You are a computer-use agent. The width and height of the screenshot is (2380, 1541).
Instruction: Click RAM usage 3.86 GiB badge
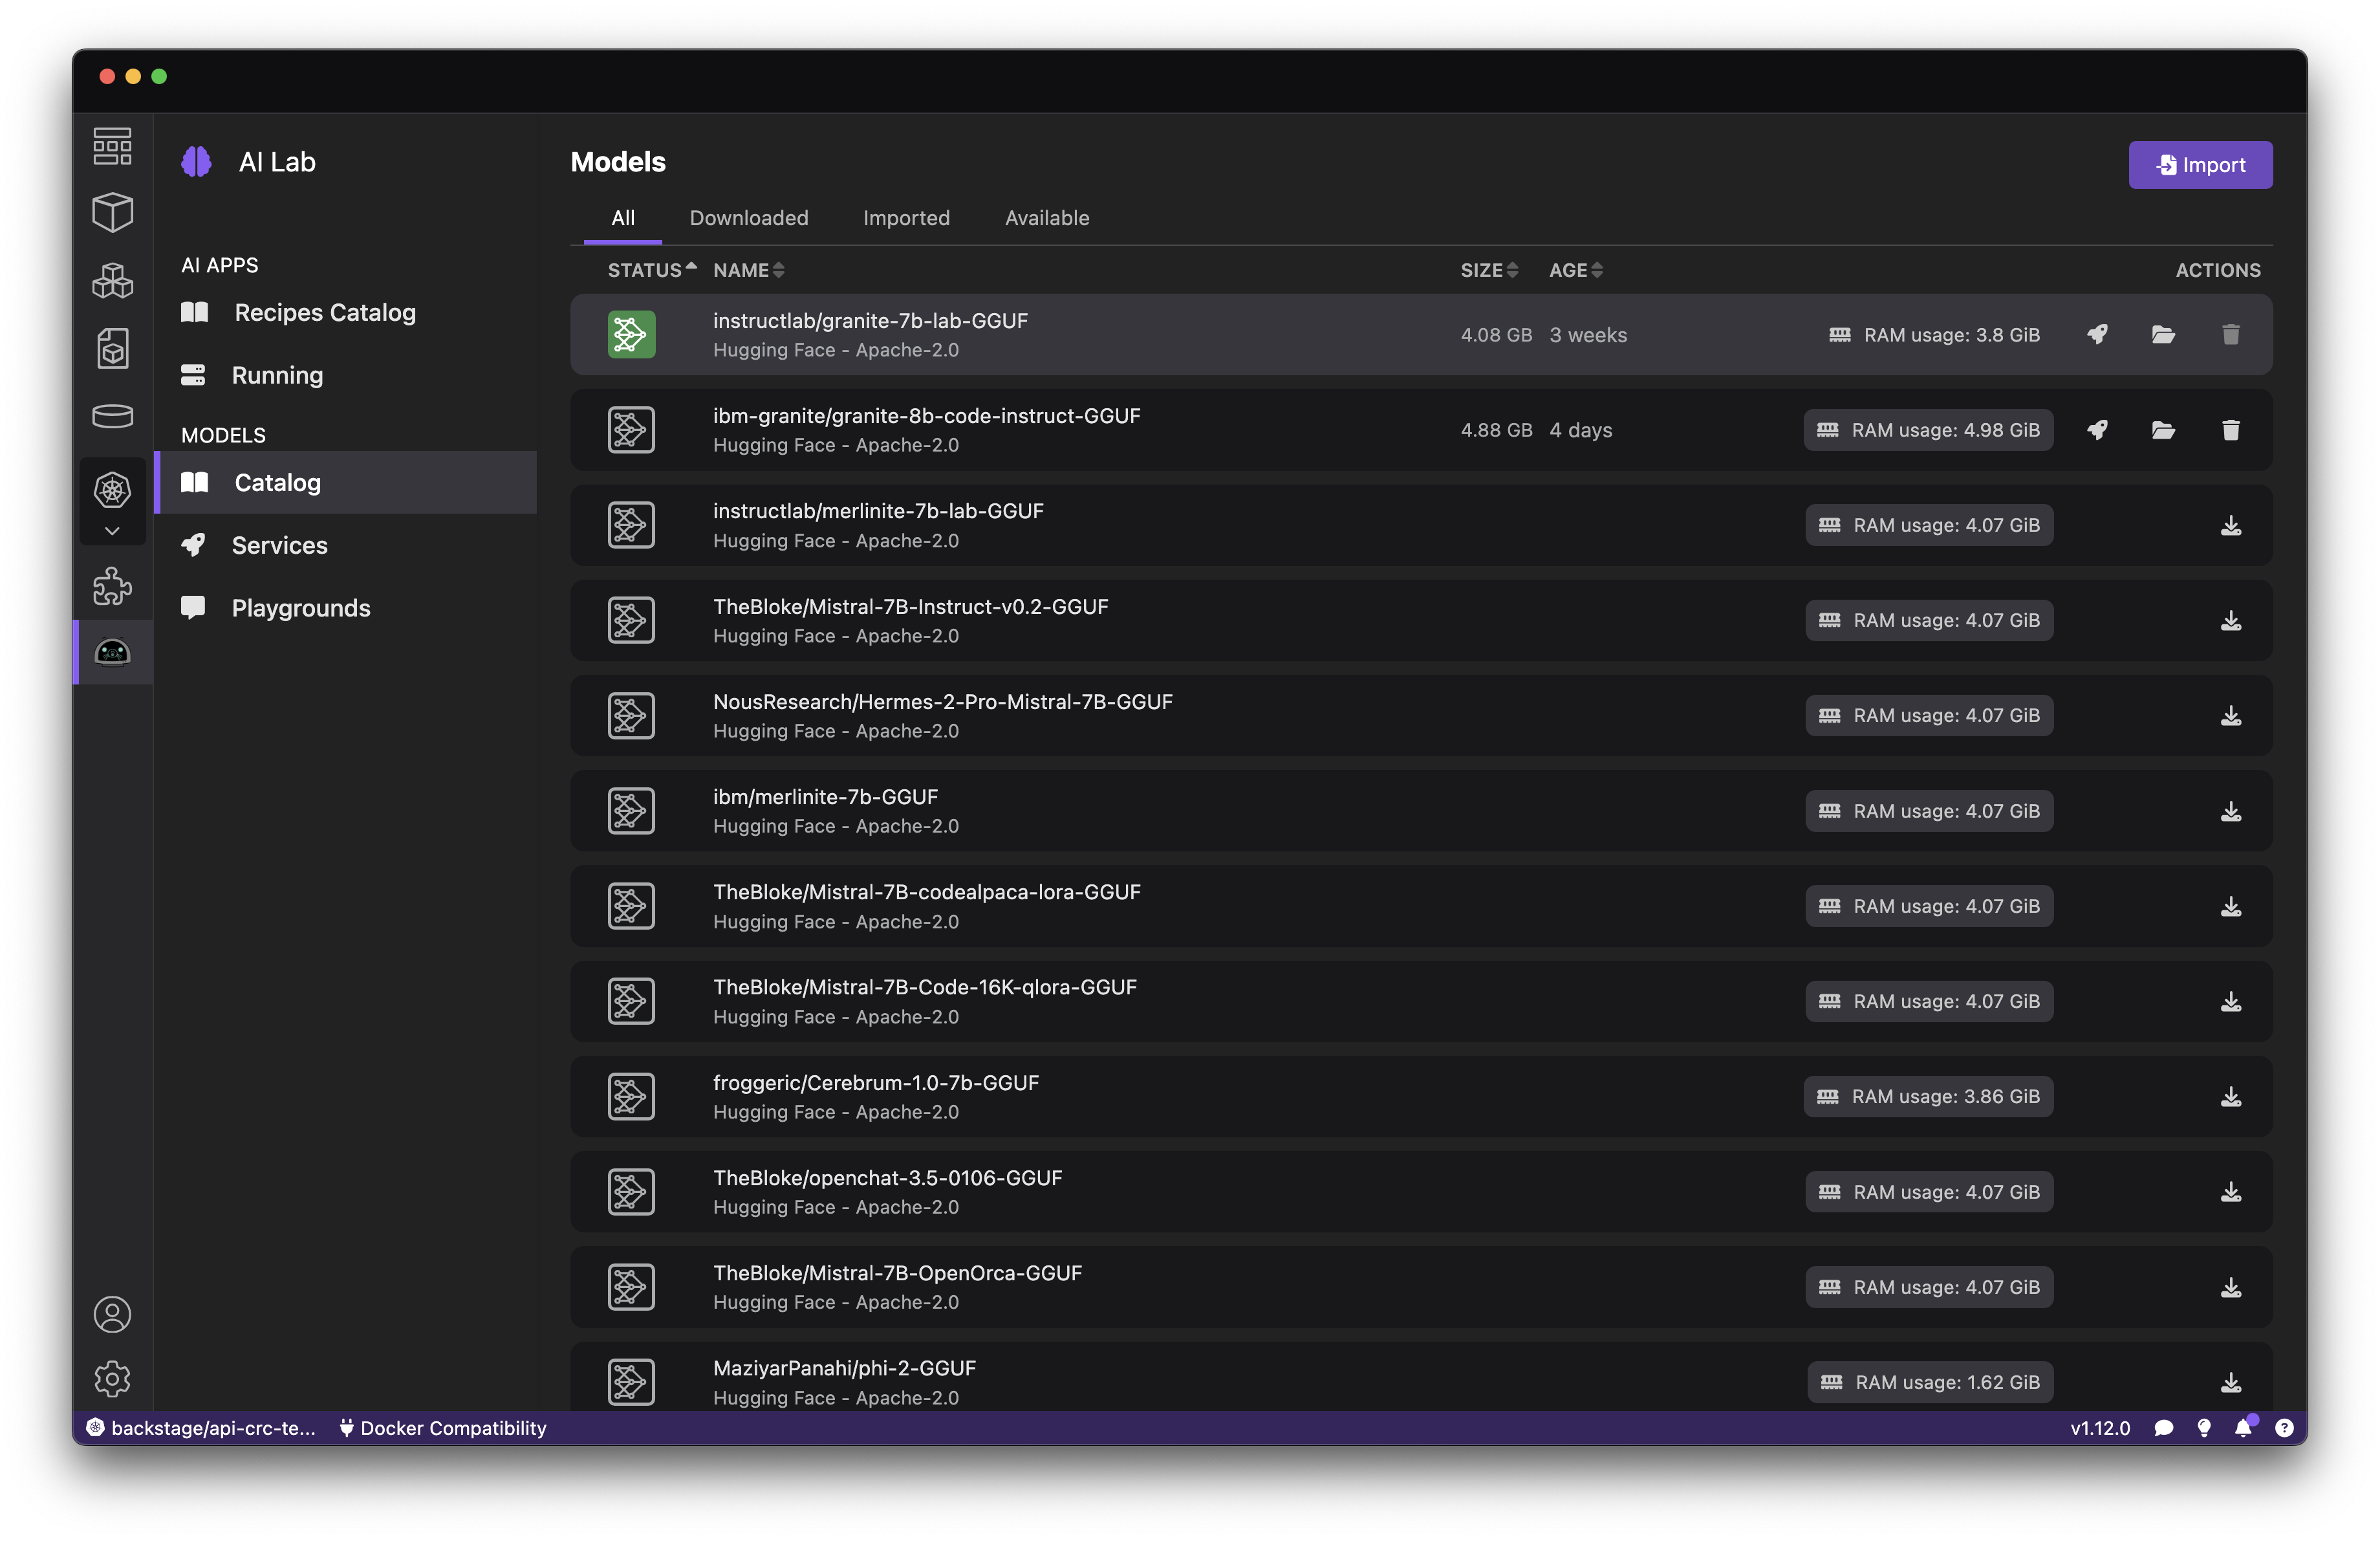coord(1927,1097)
